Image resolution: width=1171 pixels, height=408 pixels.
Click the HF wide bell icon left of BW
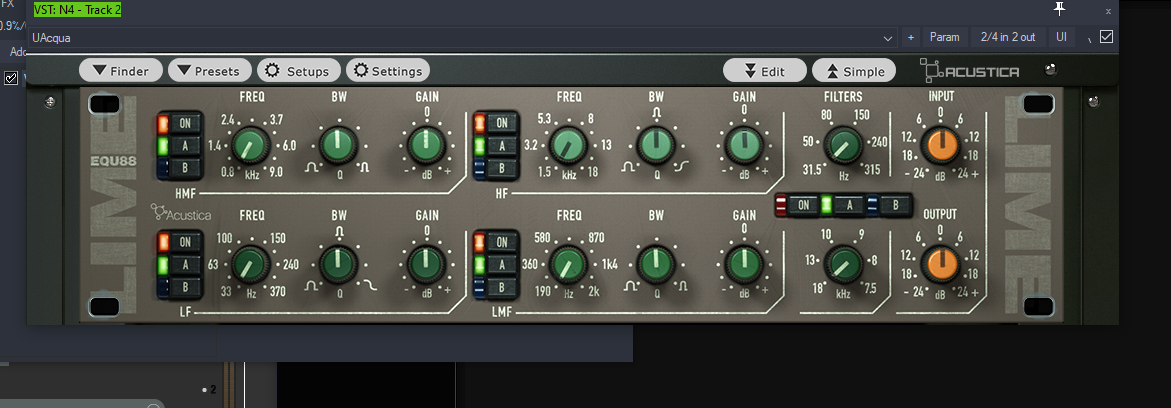[x=631, y=167]
